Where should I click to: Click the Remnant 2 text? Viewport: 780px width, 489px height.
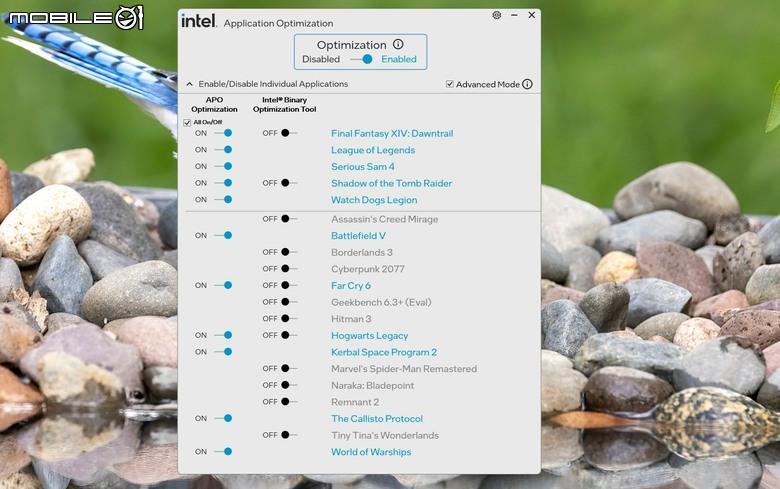coord(355,402)
